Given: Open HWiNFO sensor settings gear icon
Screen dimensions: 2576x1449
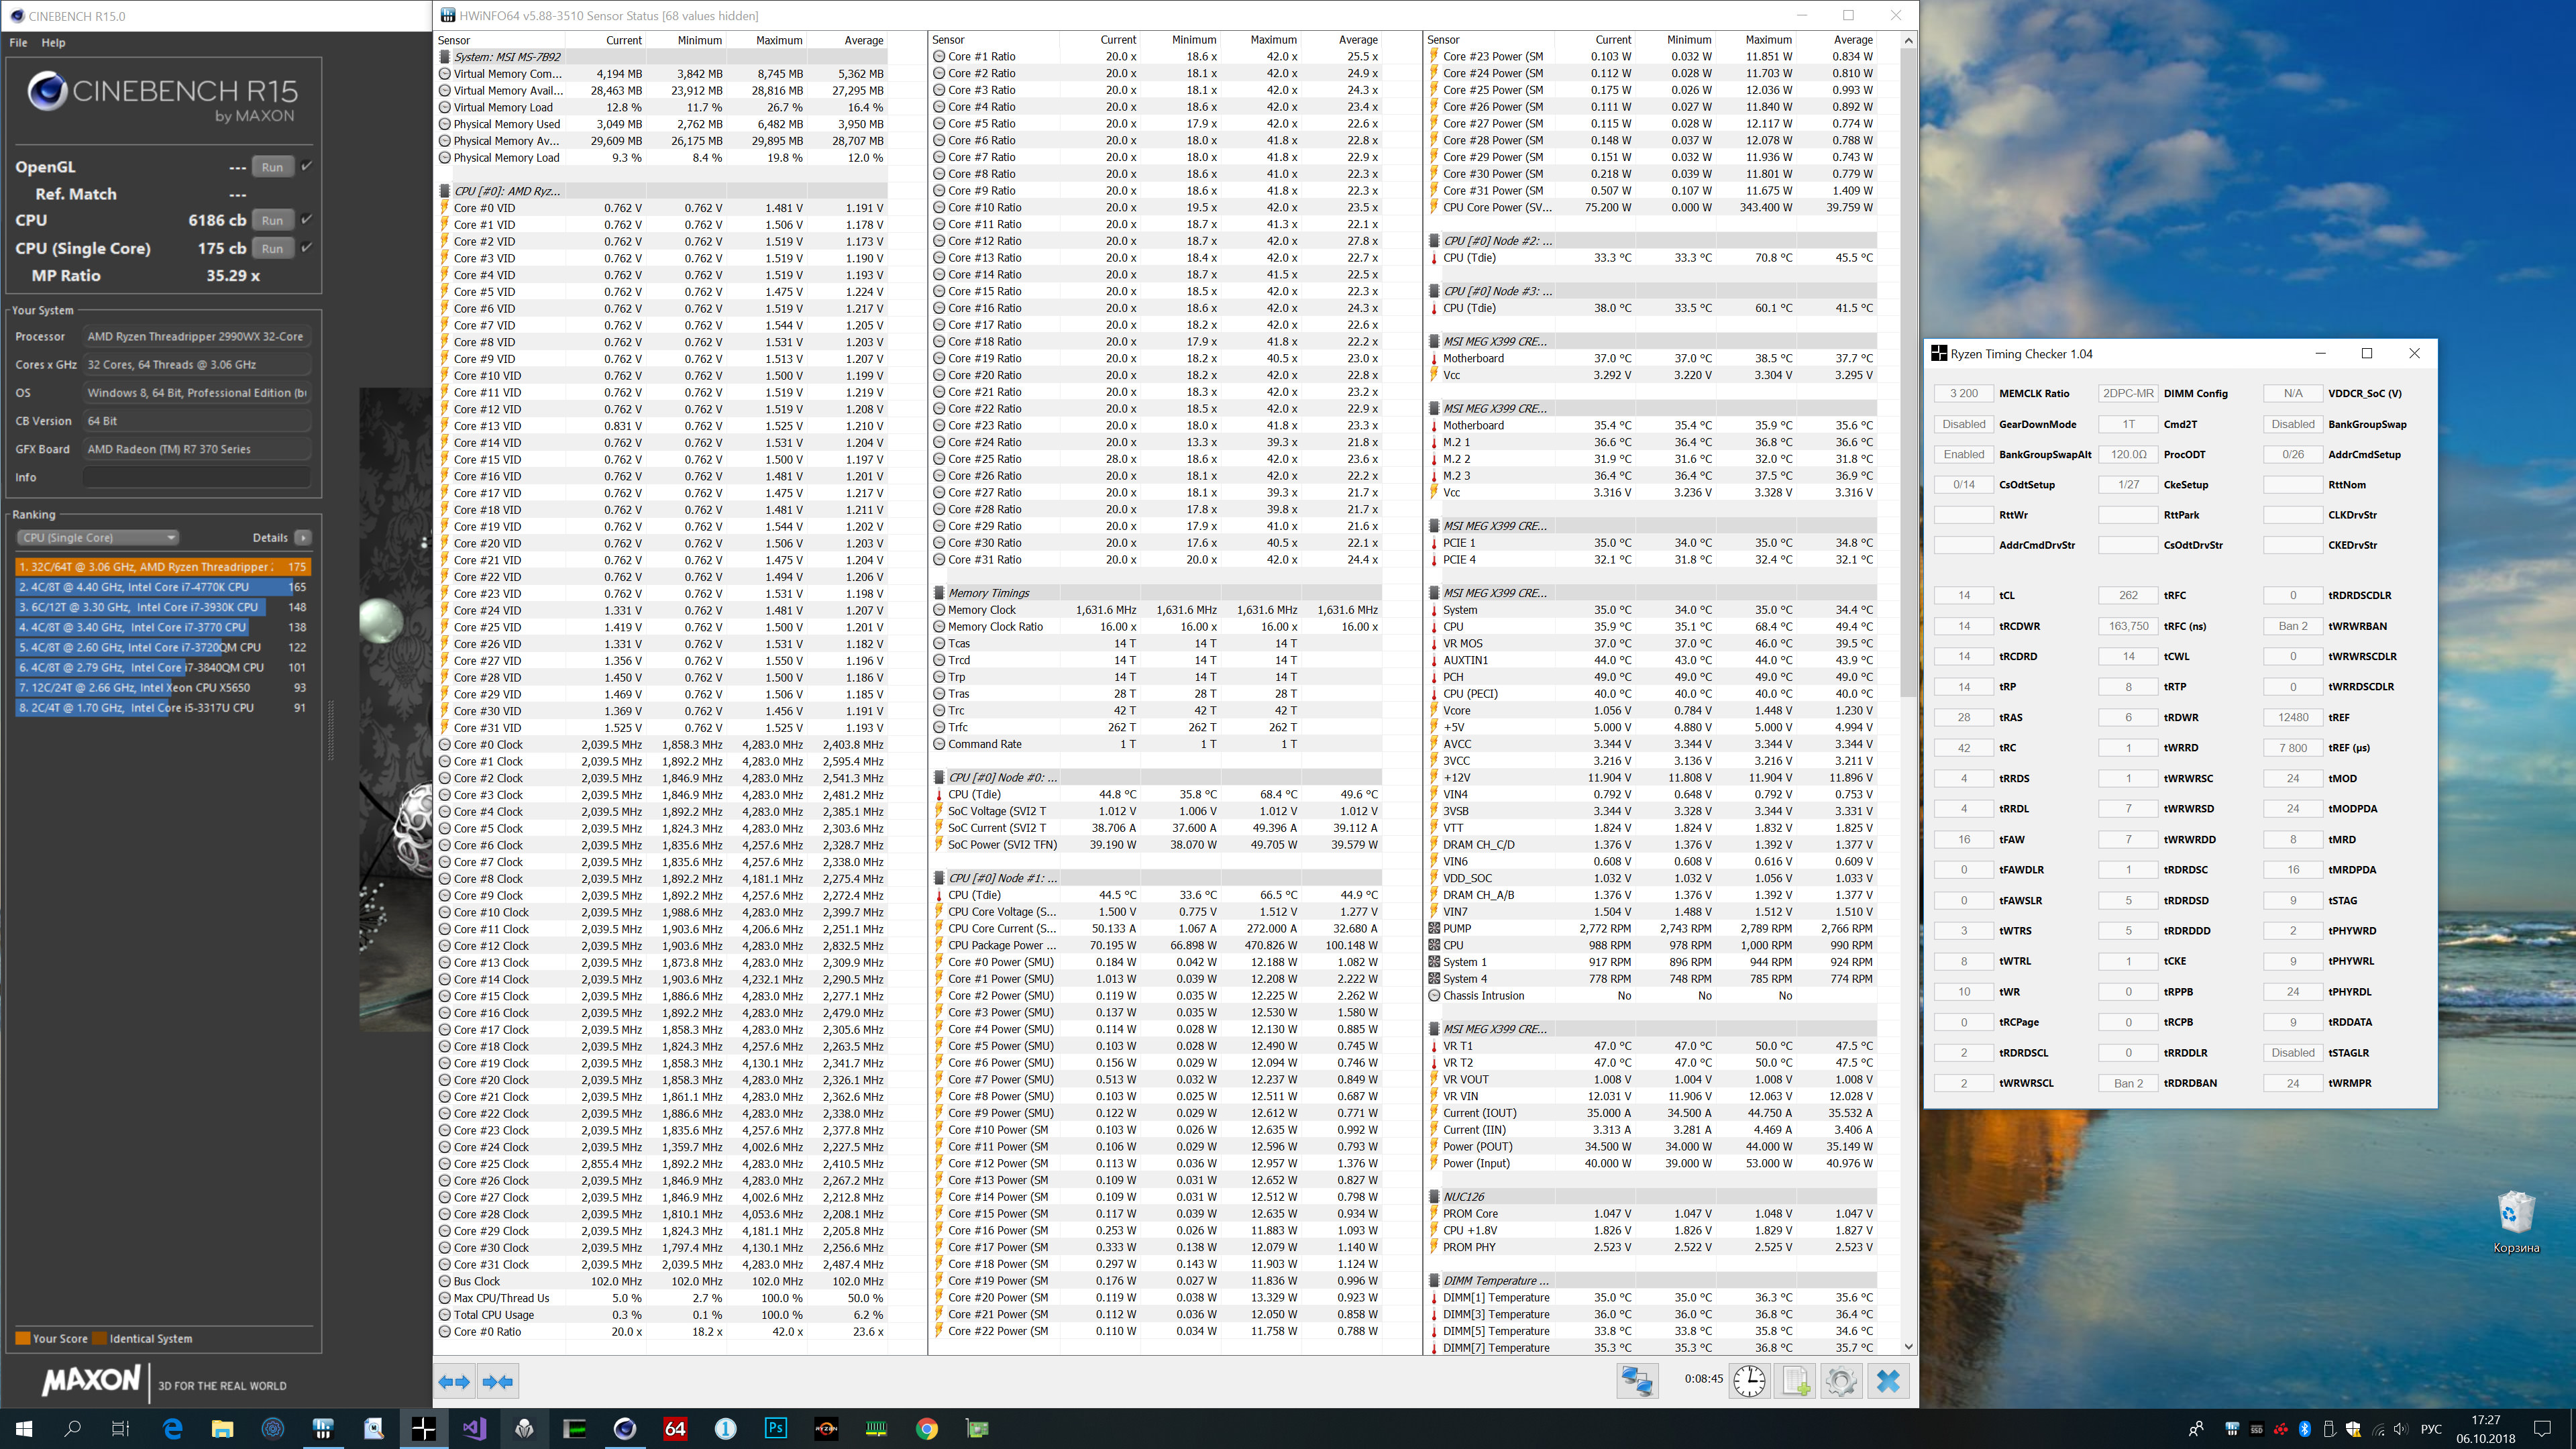Looking at the screenshot, I should pos(1841,1381).
